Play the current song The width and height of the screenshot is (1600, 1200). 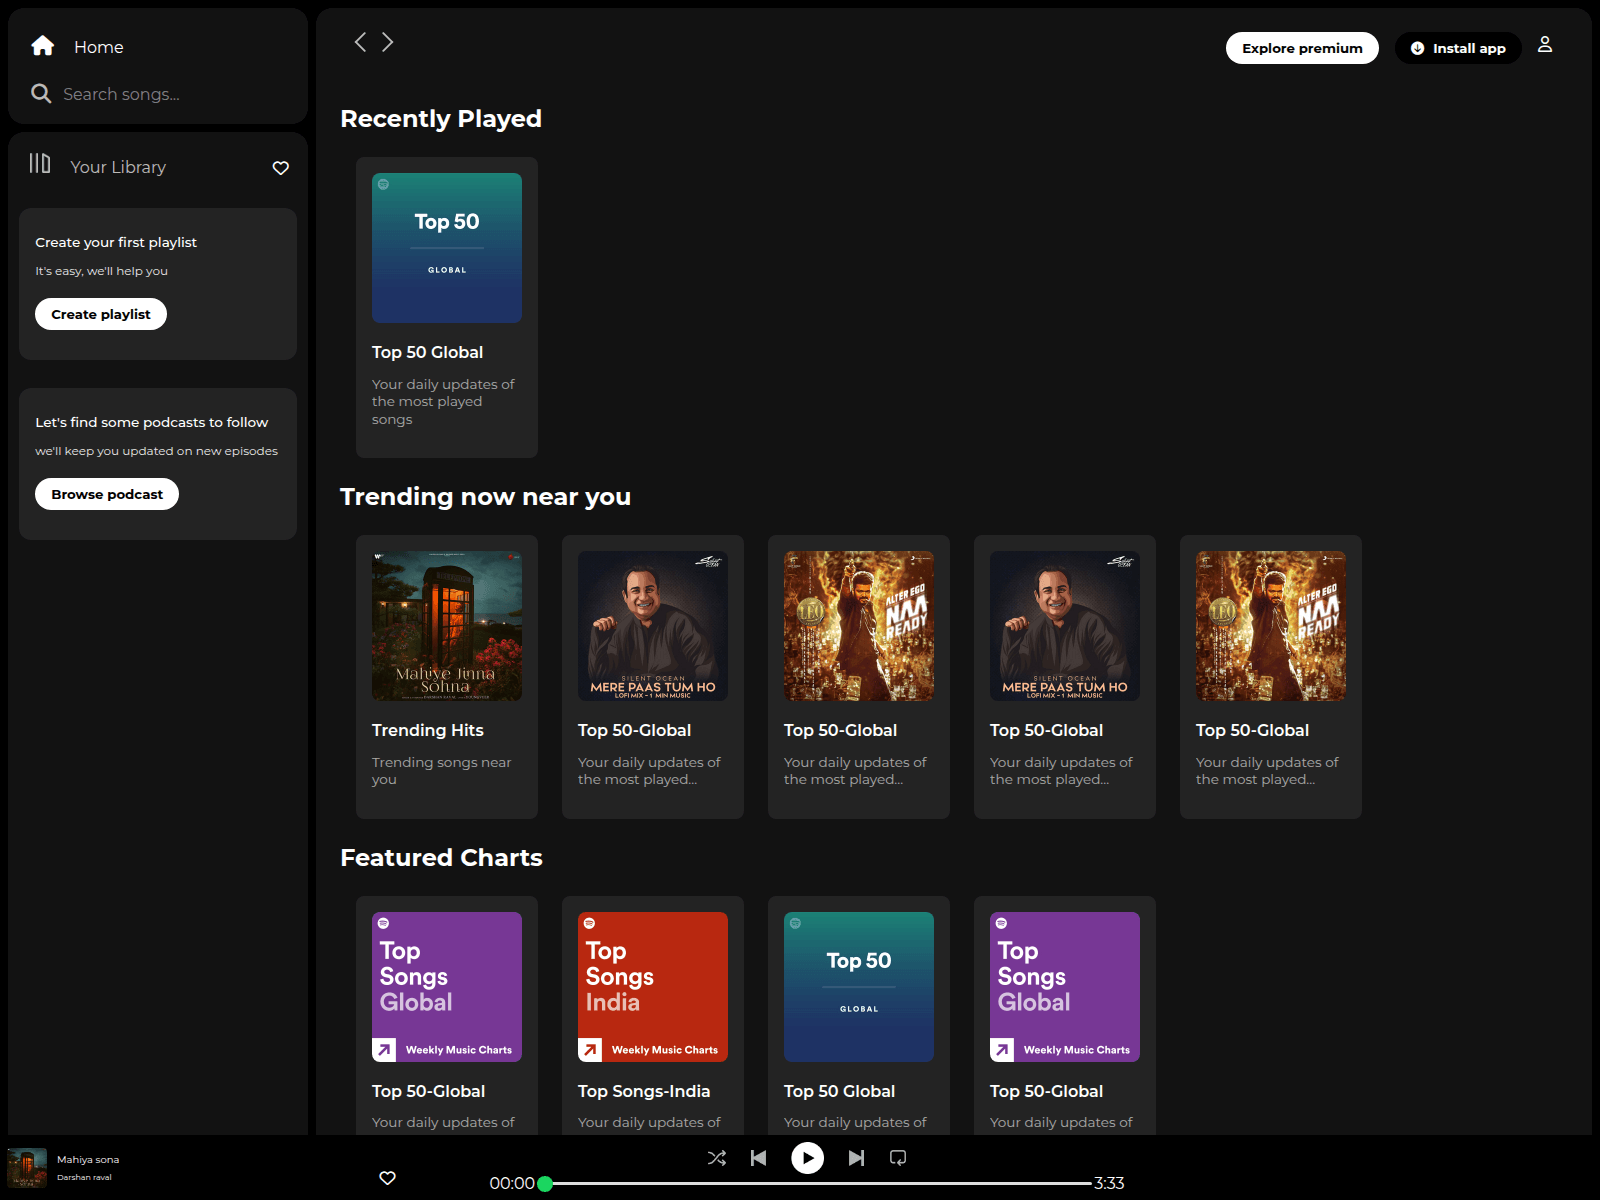point(808,1158)
